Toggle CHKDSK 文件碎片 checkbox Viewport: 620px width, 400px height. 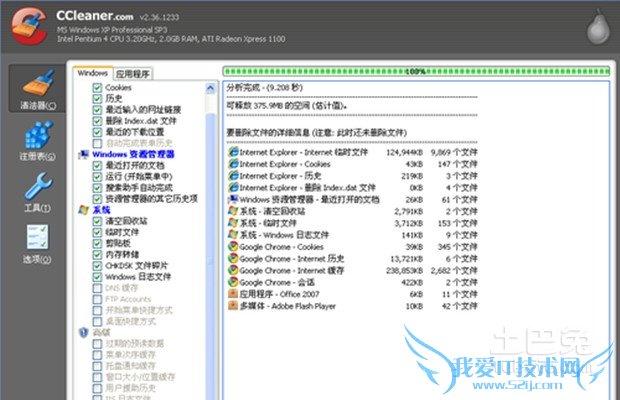pos(97,266)
